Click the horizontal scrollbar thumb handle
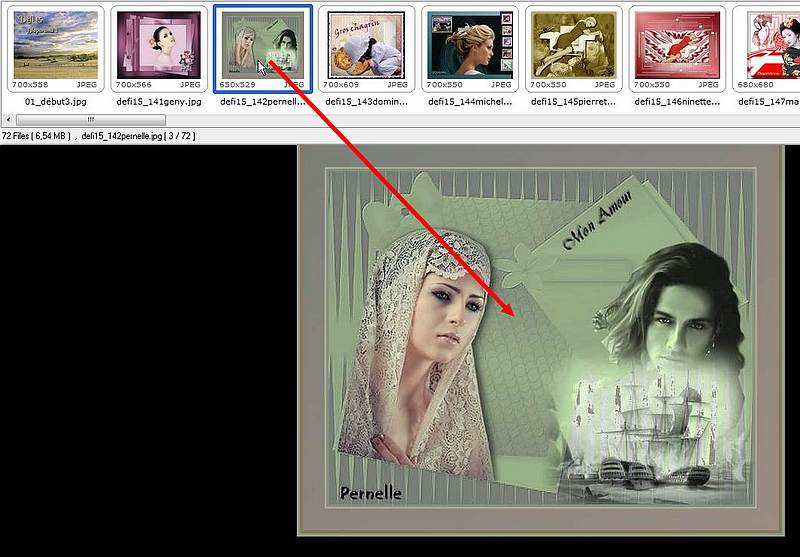The height and width of the screenshot is (557, 800). point(91,119)
